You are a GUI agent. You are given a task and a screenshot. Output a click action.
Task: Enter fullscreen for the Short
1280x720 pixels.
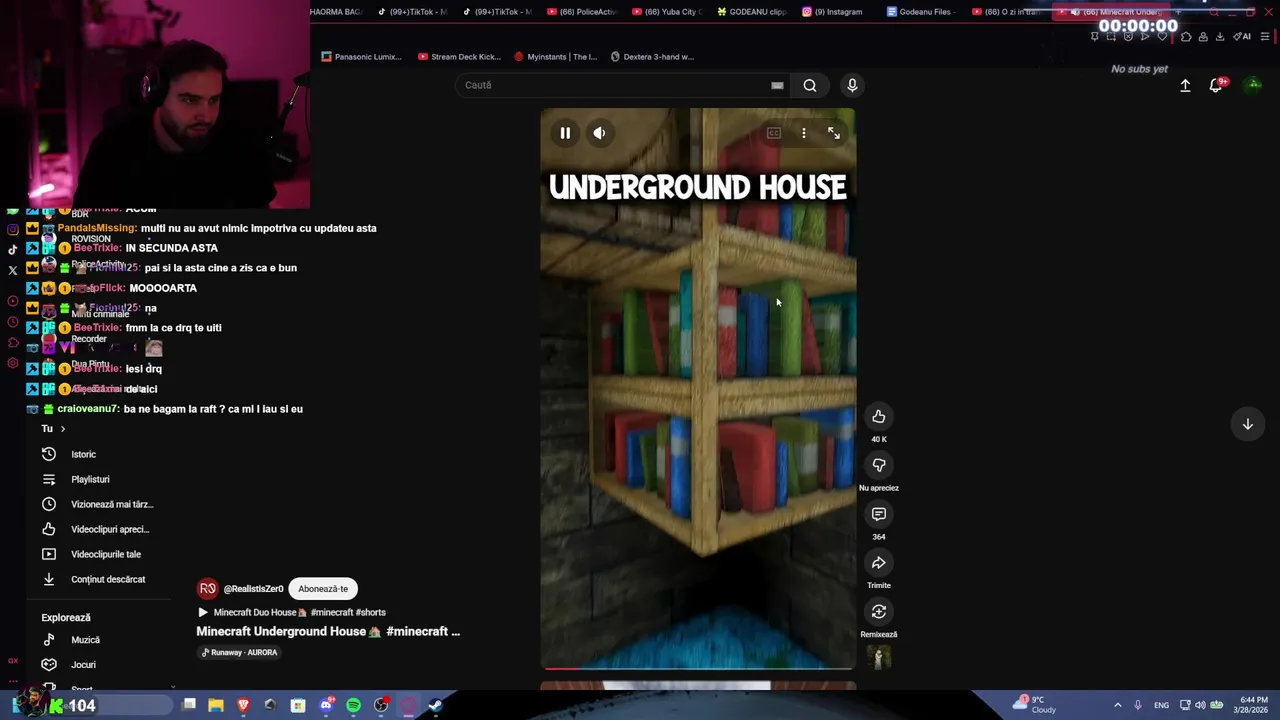834,133
